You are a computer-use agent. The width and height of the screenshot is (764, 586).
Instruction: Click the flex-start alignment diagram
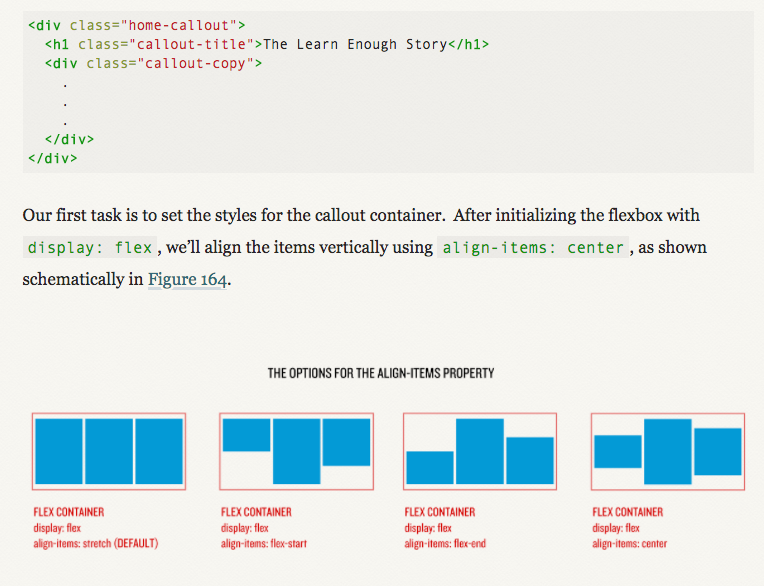296,451
